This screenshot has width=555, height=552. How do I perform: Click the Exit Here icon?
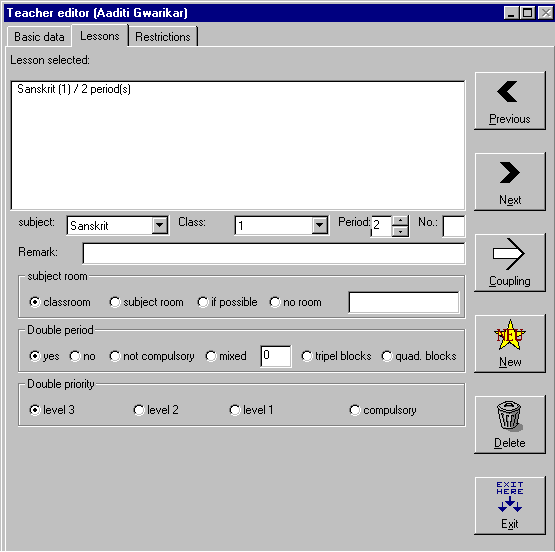(510, 496)
